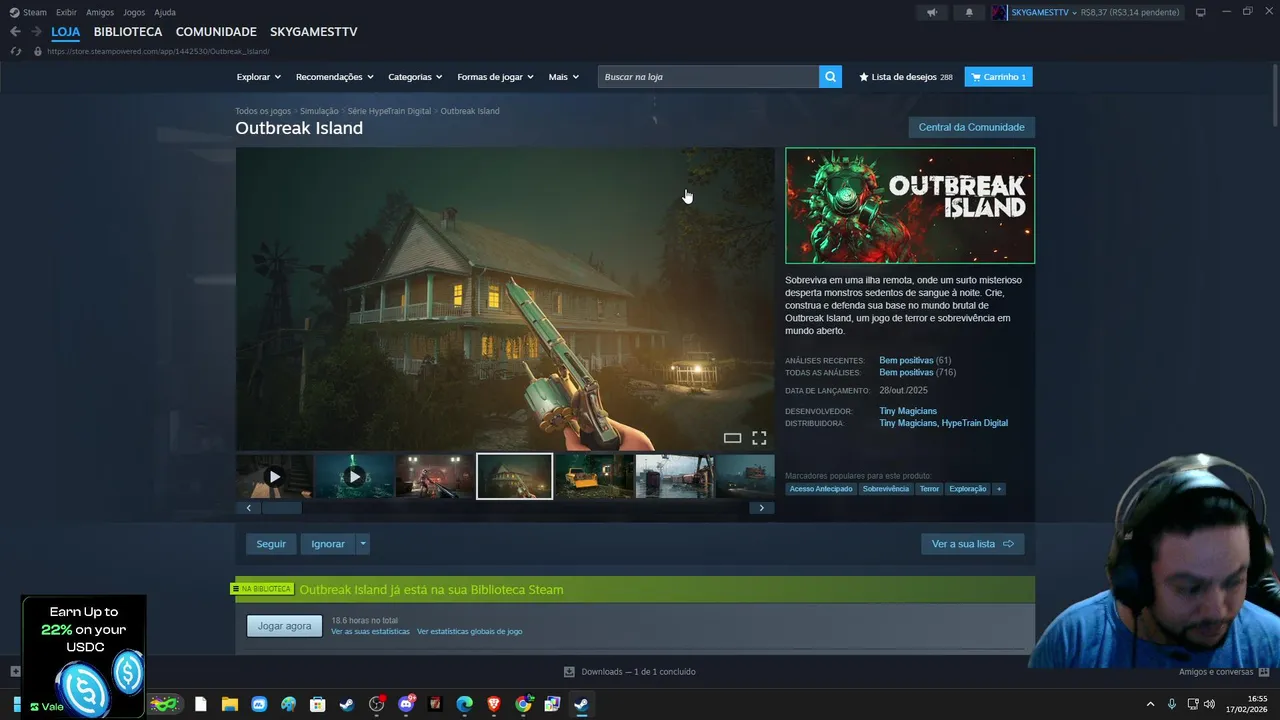Open Discord from the taskbar
This screenshot has width=1280, height=720.
coord(406,704)
